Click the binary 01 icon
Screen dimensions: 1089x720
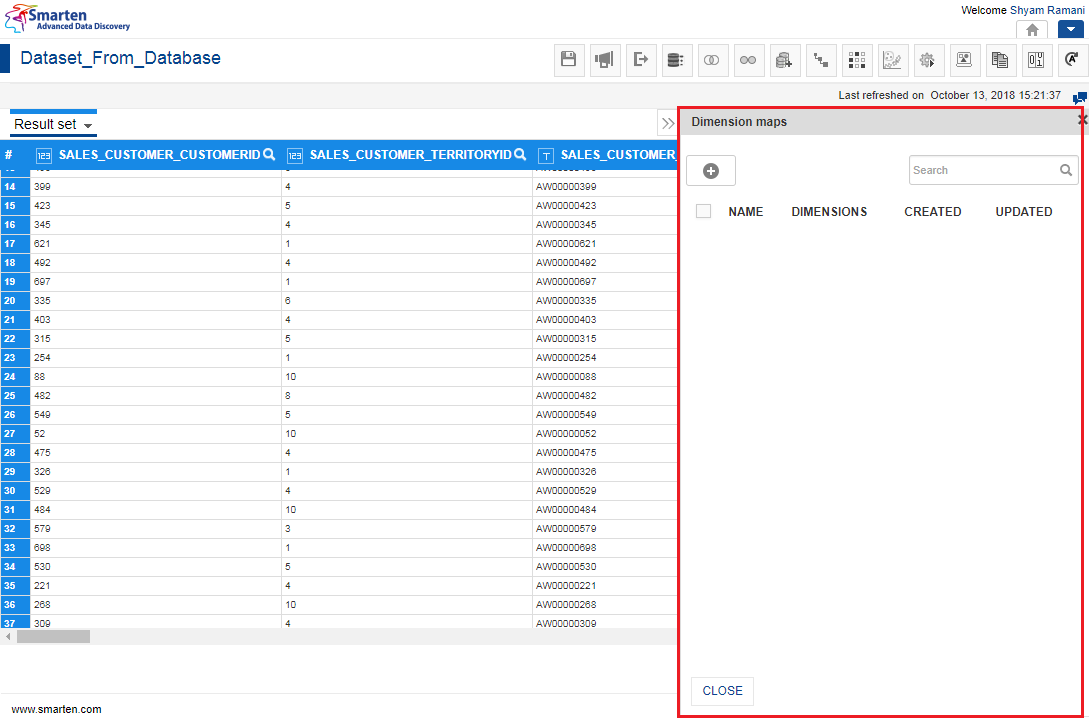pos(1036,60)
